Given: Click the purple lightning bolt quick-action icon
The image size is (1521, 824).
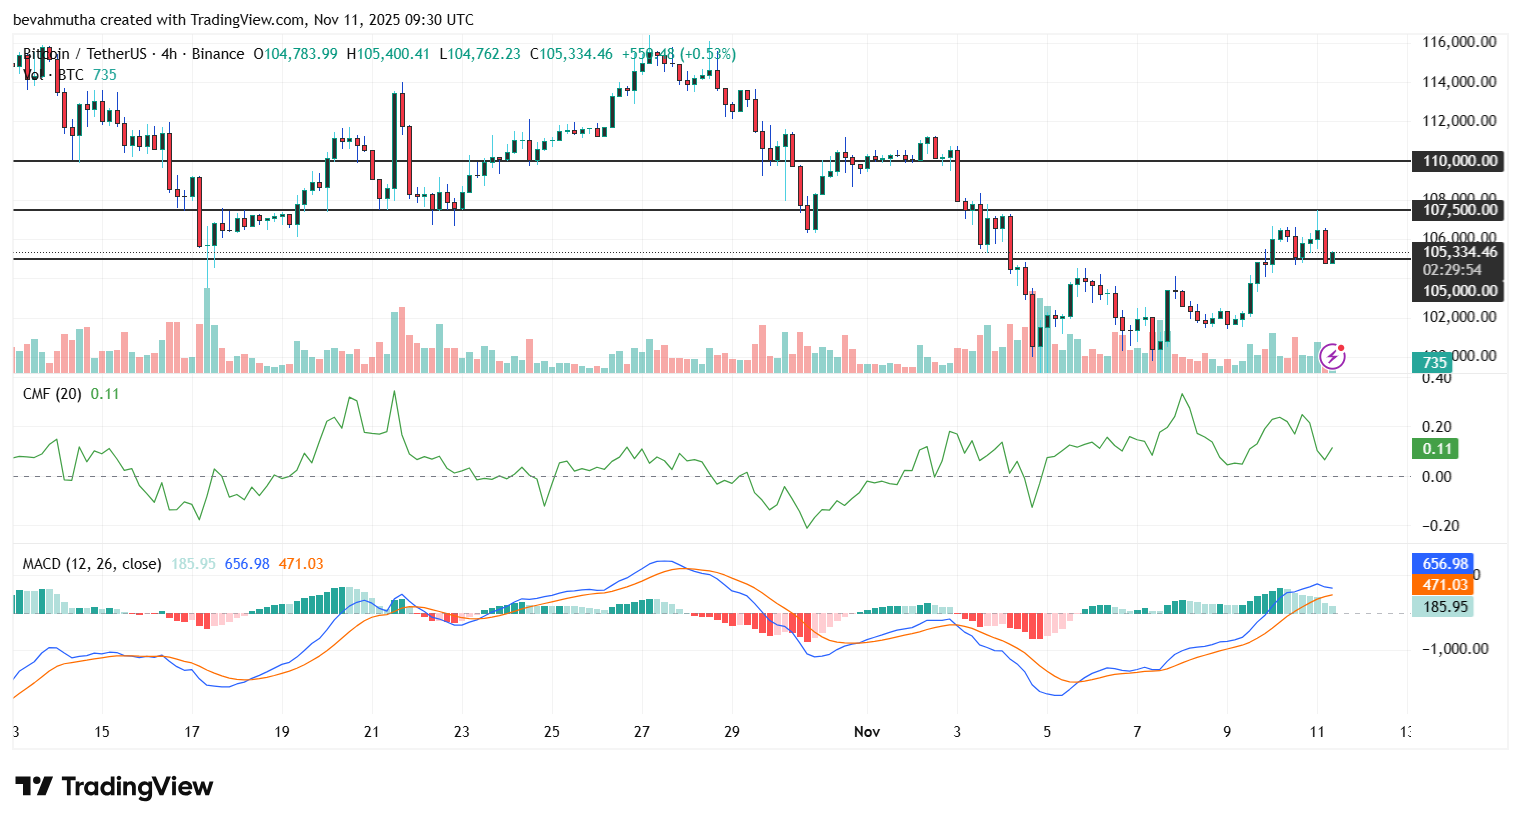Looking at the screenshot, I should 1334,354.
